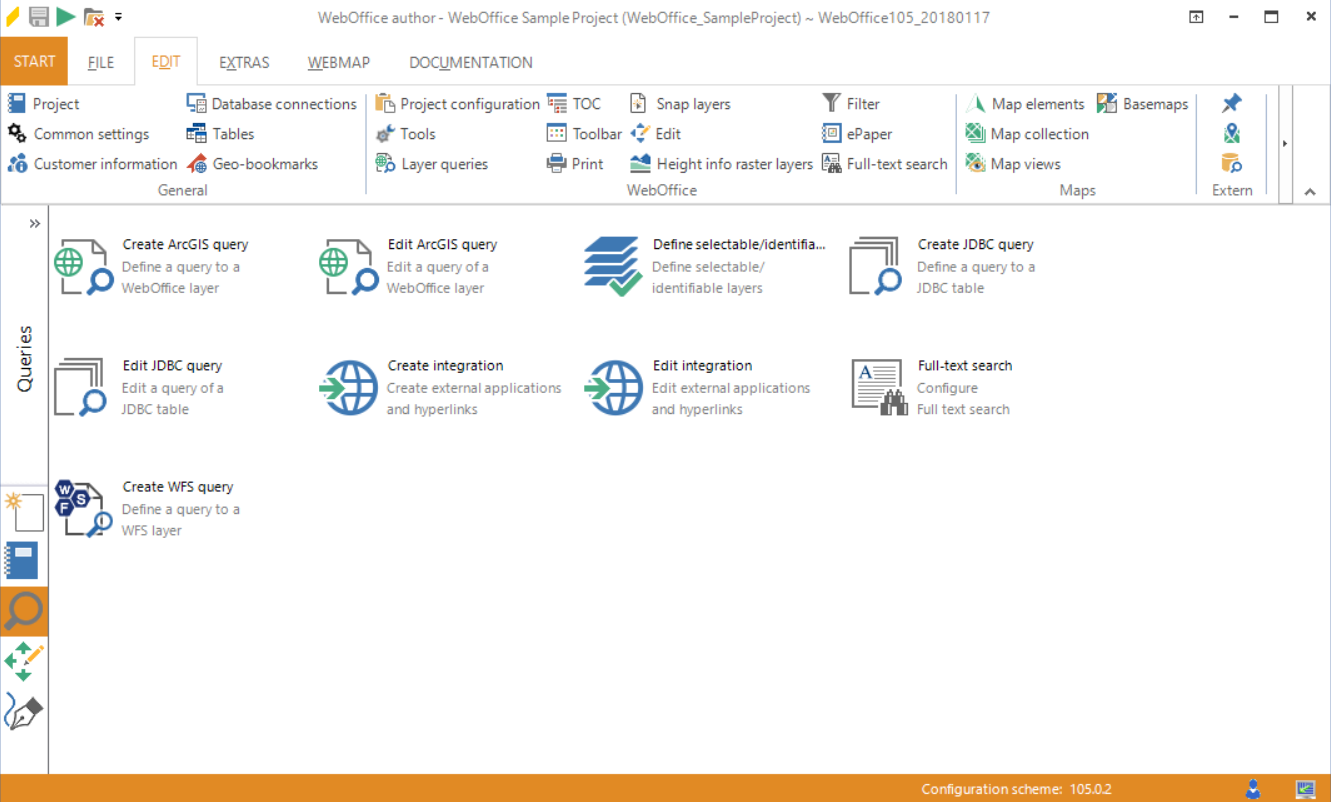Click the pin icon in the Extern group
The width and height of the screenshot is (1331, 802).
click(1232, 103)
